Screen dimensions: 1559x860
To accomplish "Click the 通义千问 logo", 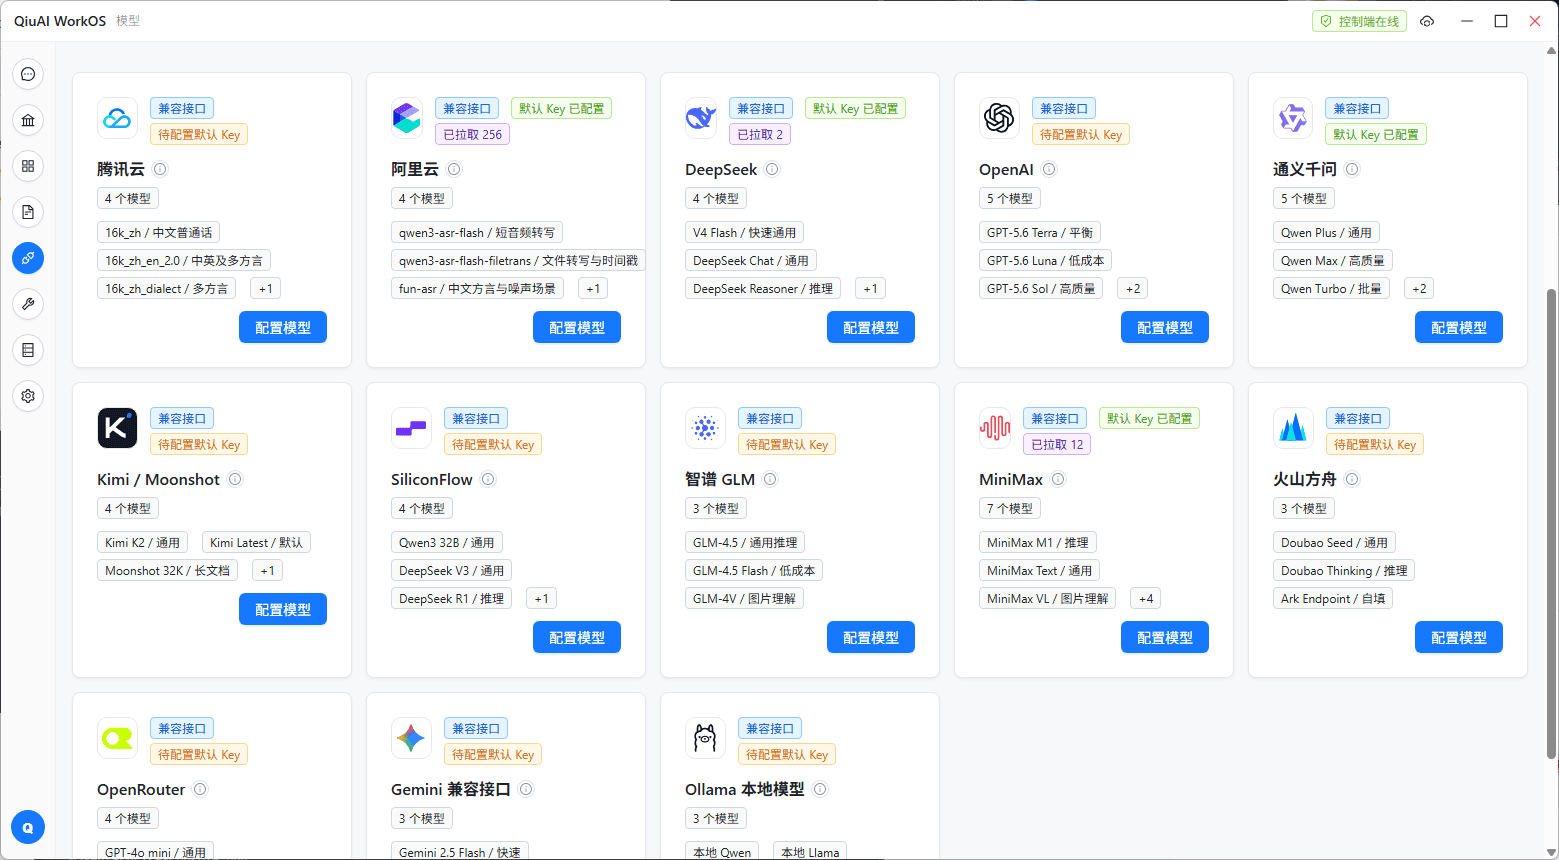I will (x=1293, y=118).
